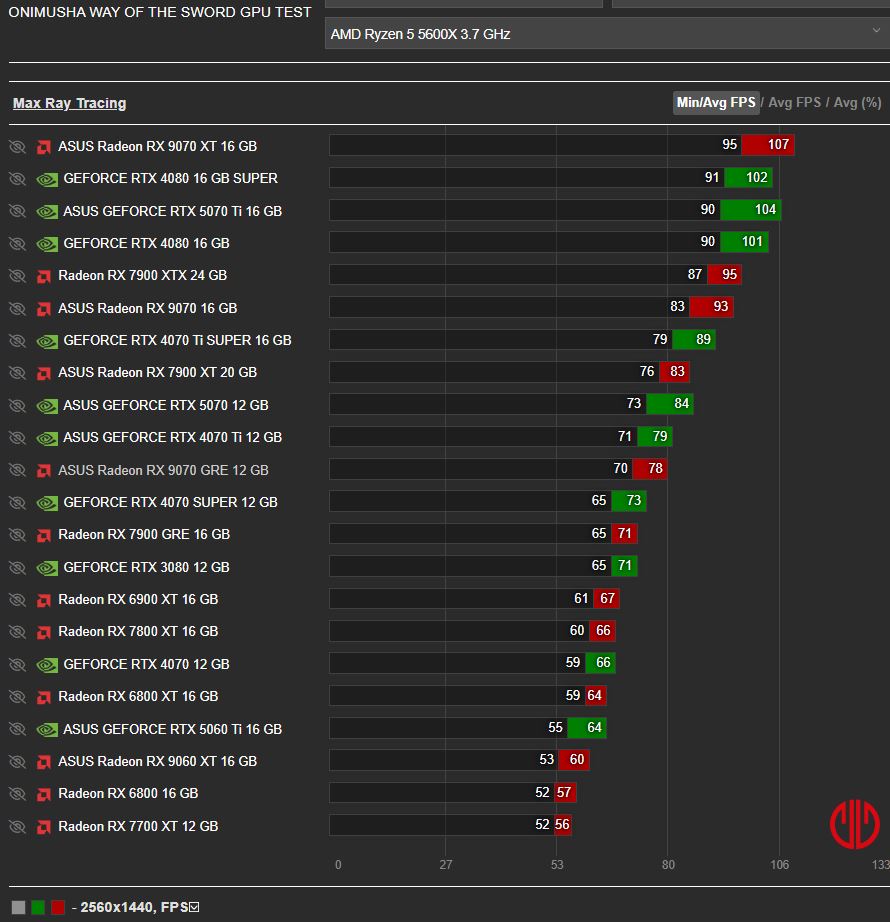Click the 2560x1440, FPS legend label

[x=134, y=907]
